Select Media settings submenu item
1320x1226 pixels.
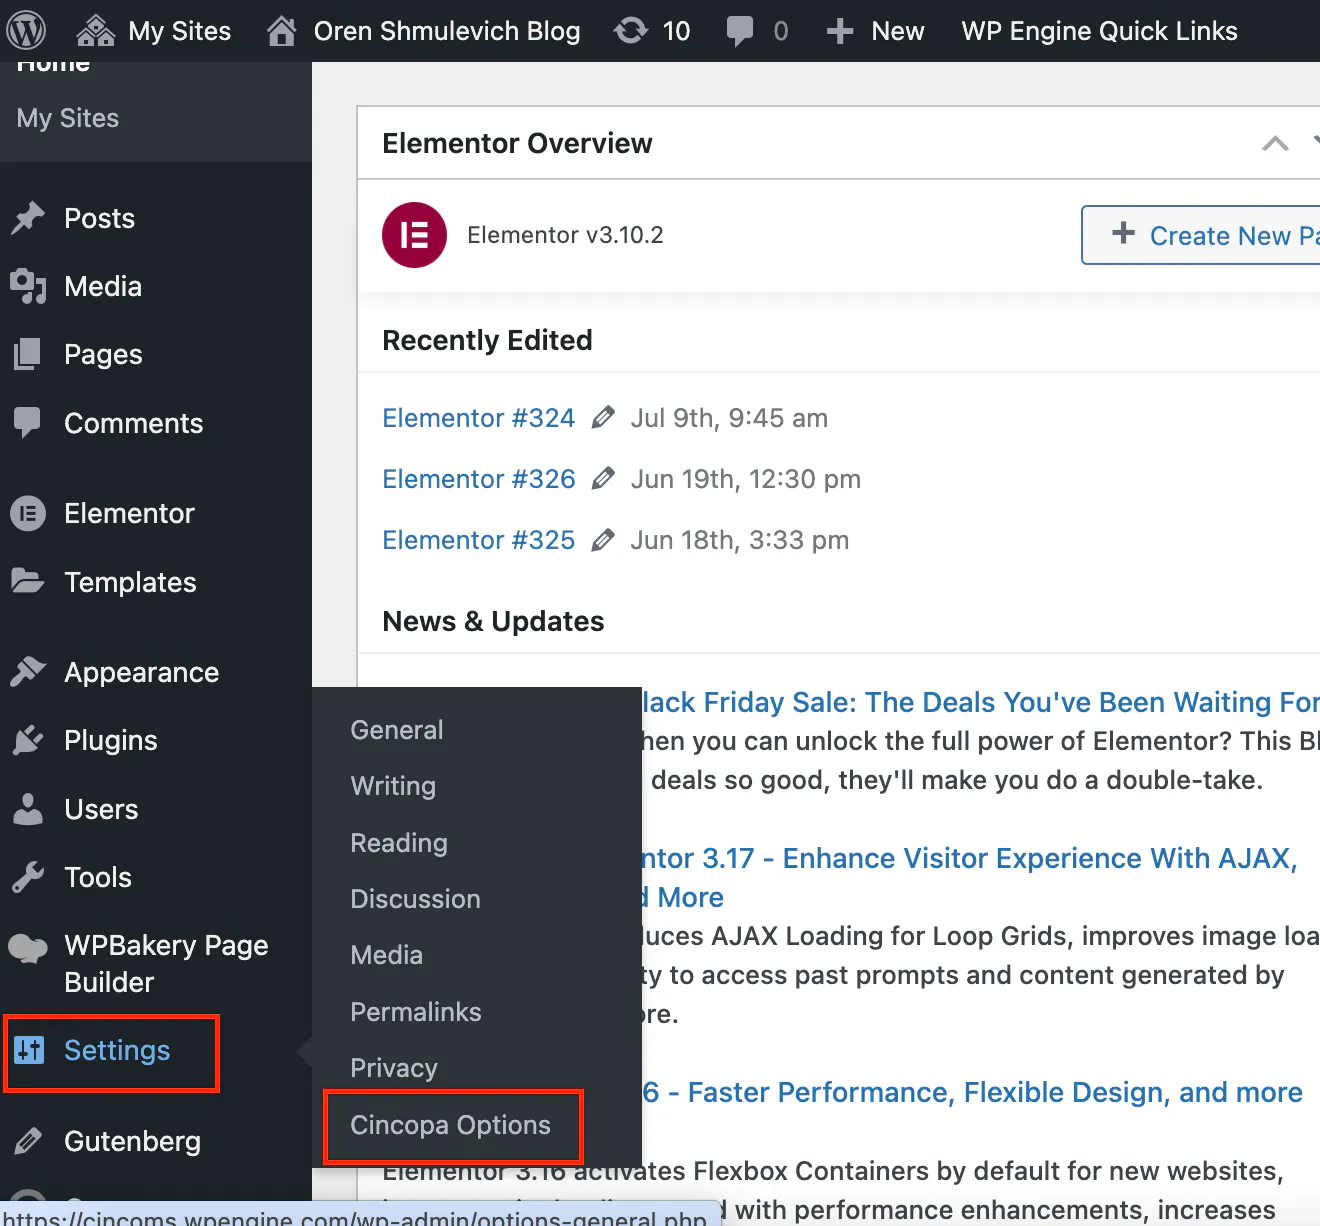click(x=386, y=955)
